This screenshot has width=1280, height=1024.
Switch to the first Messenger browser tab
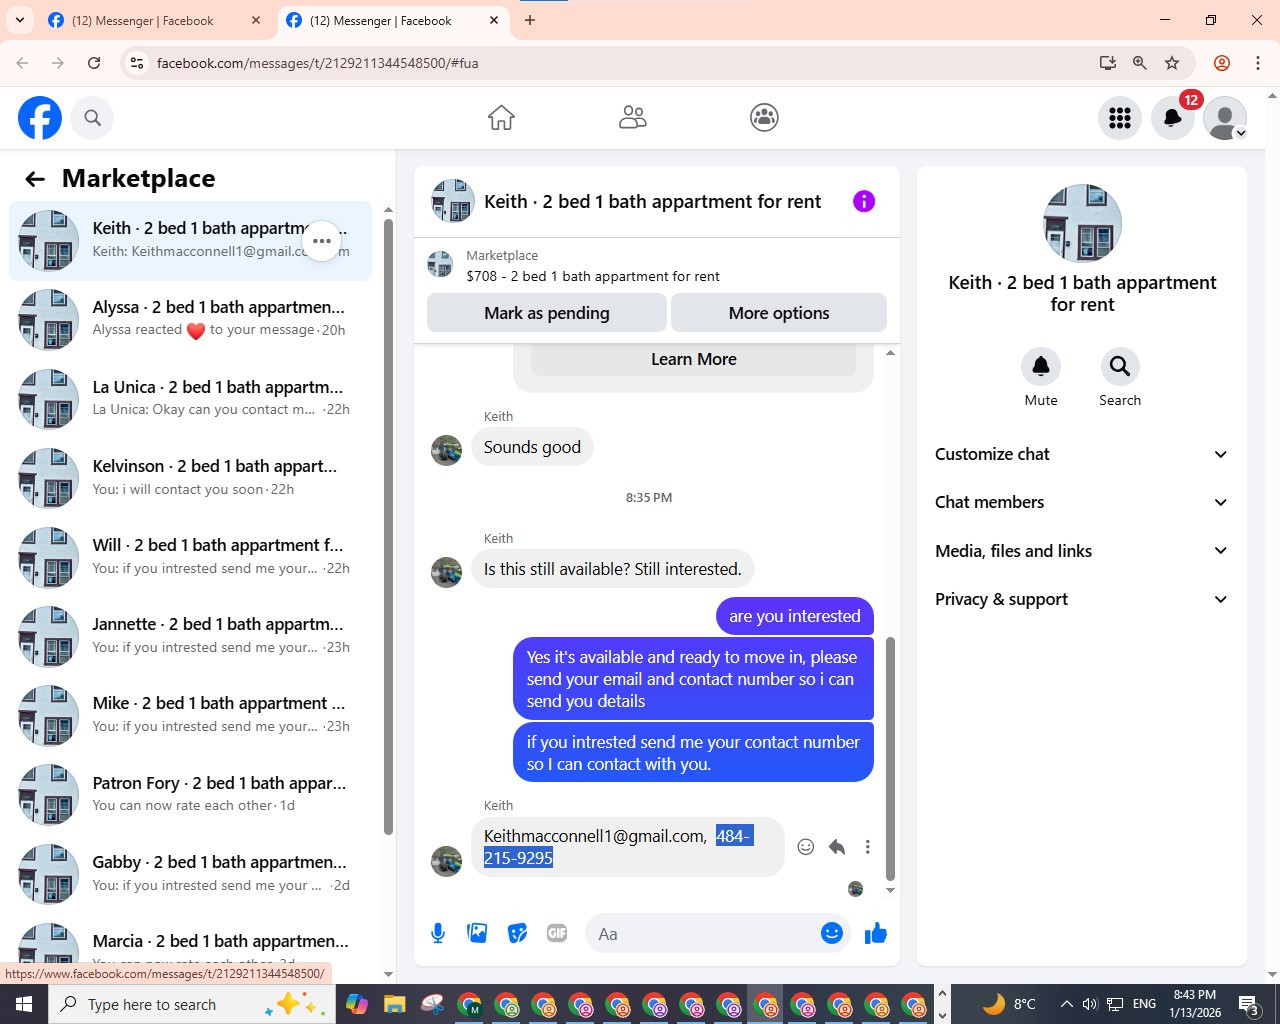(155, 21)
